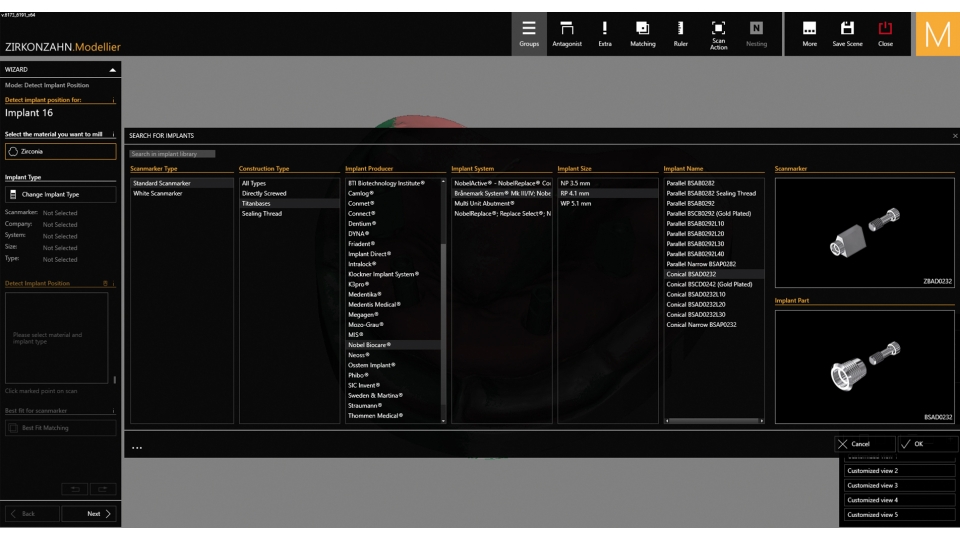Activate the Ruler tool
Image resolution: width=960 pixels, height=540 pixels.
click(x=680, y=34)
